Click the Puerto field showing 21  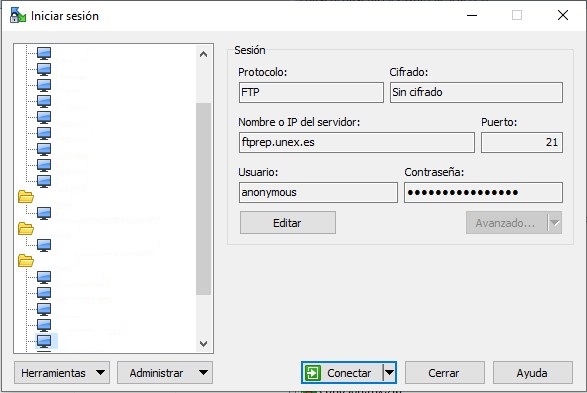pyautogui.click(x=522, y=142)
